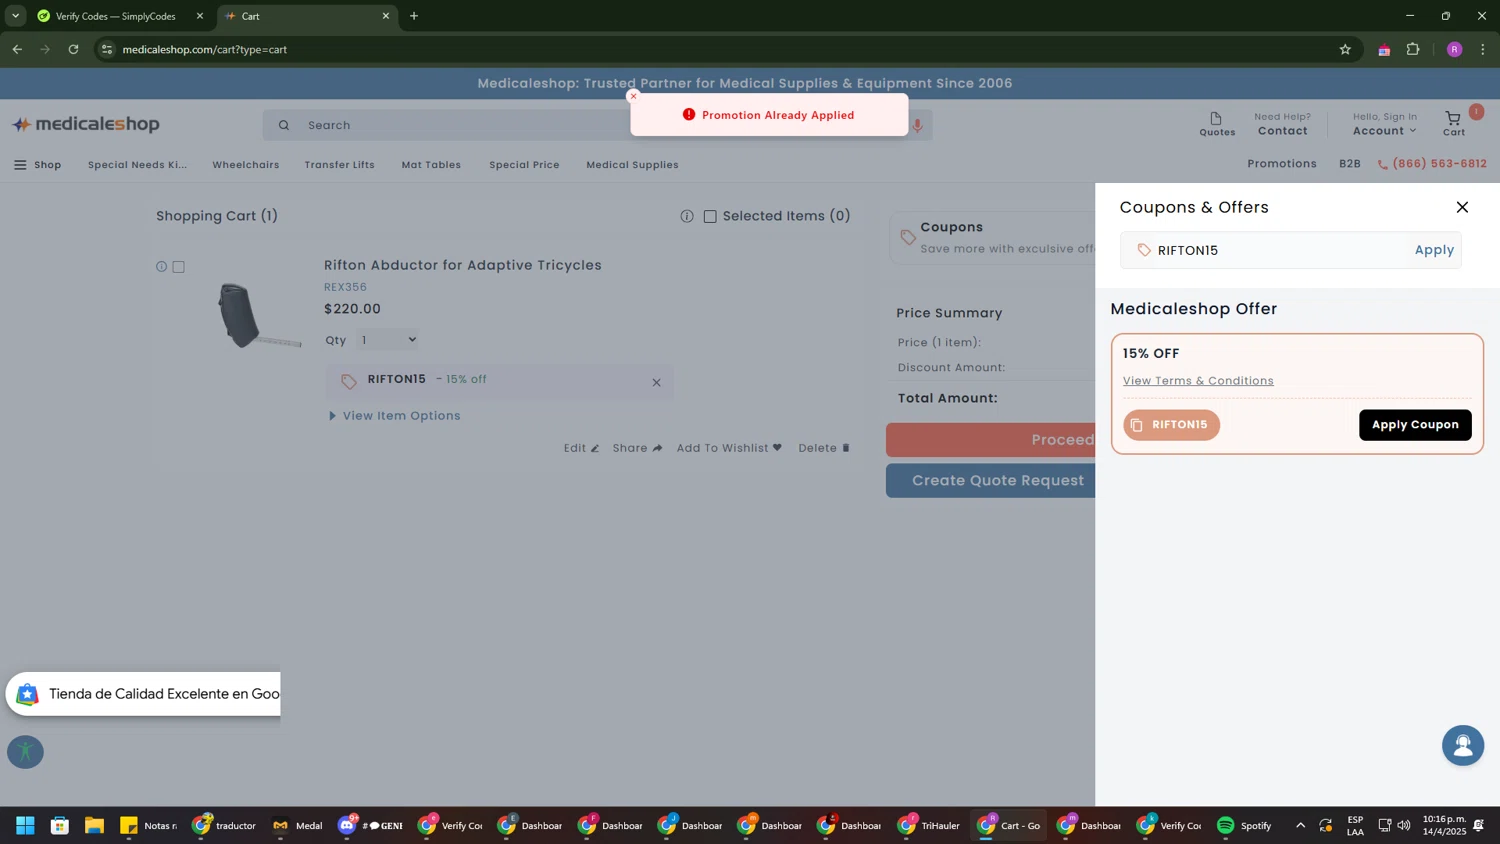Open the Rifton Abductor product thumbnail

258,315
